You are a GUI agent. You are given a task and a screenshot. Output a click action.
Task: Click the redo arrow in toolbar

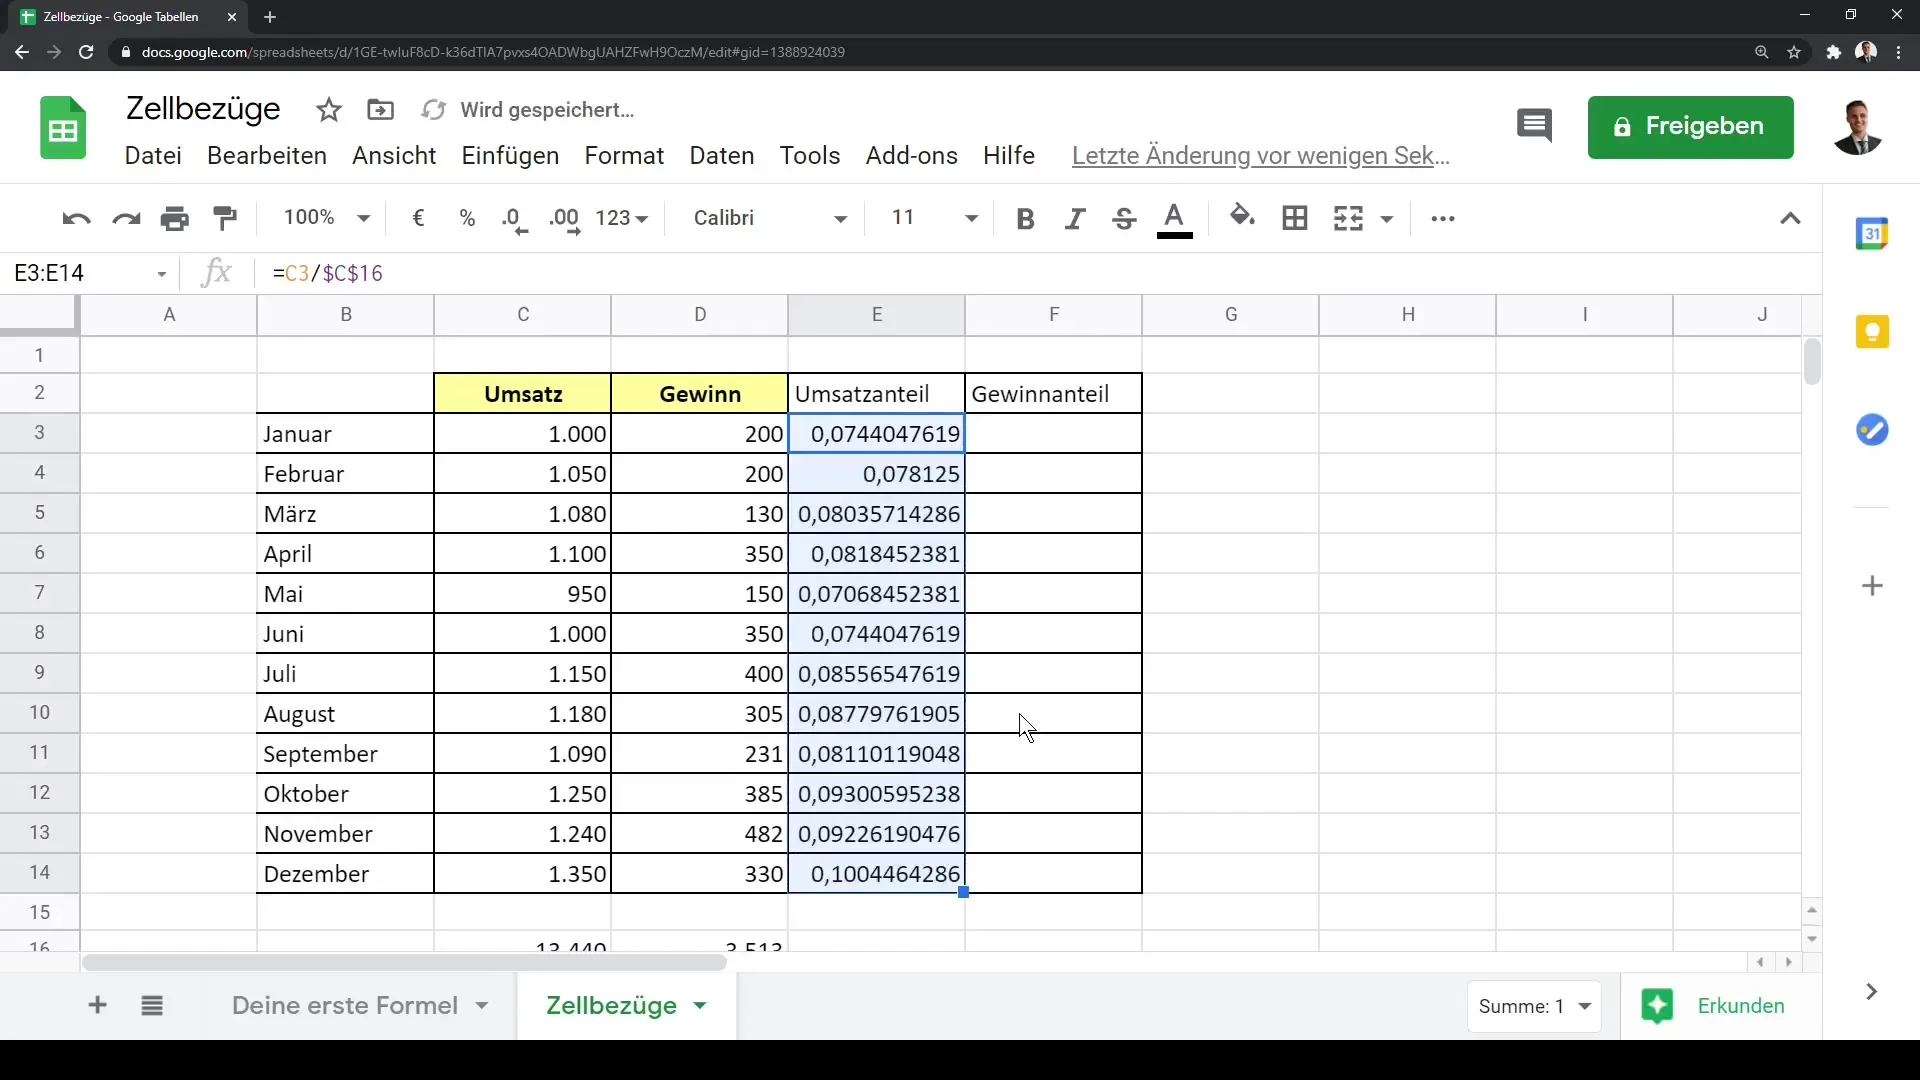(x=126, y=218)
